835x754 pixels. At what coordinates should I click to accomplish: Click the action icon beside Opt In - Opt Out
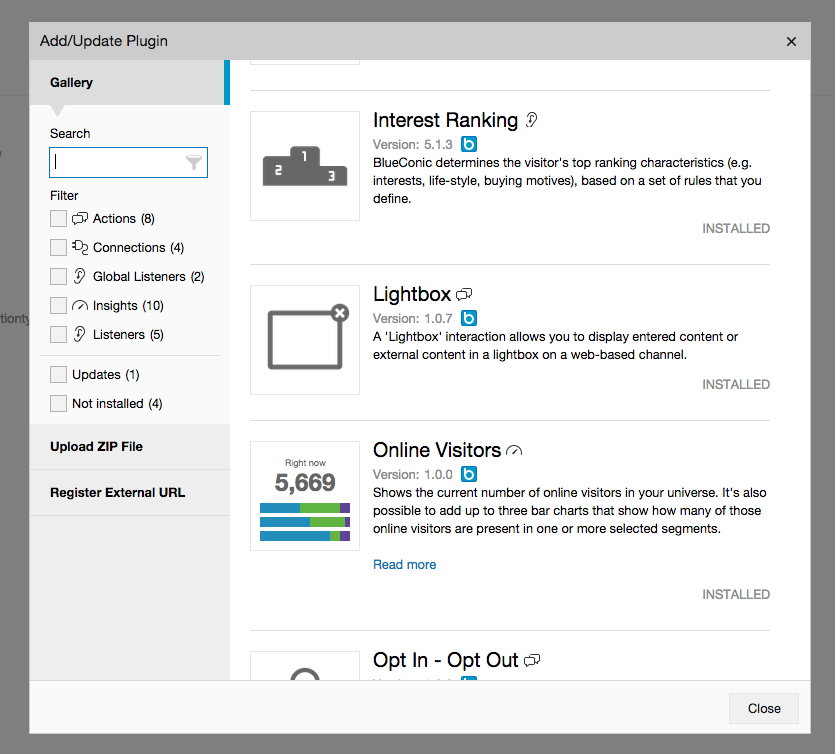click(x=532, y=661)
